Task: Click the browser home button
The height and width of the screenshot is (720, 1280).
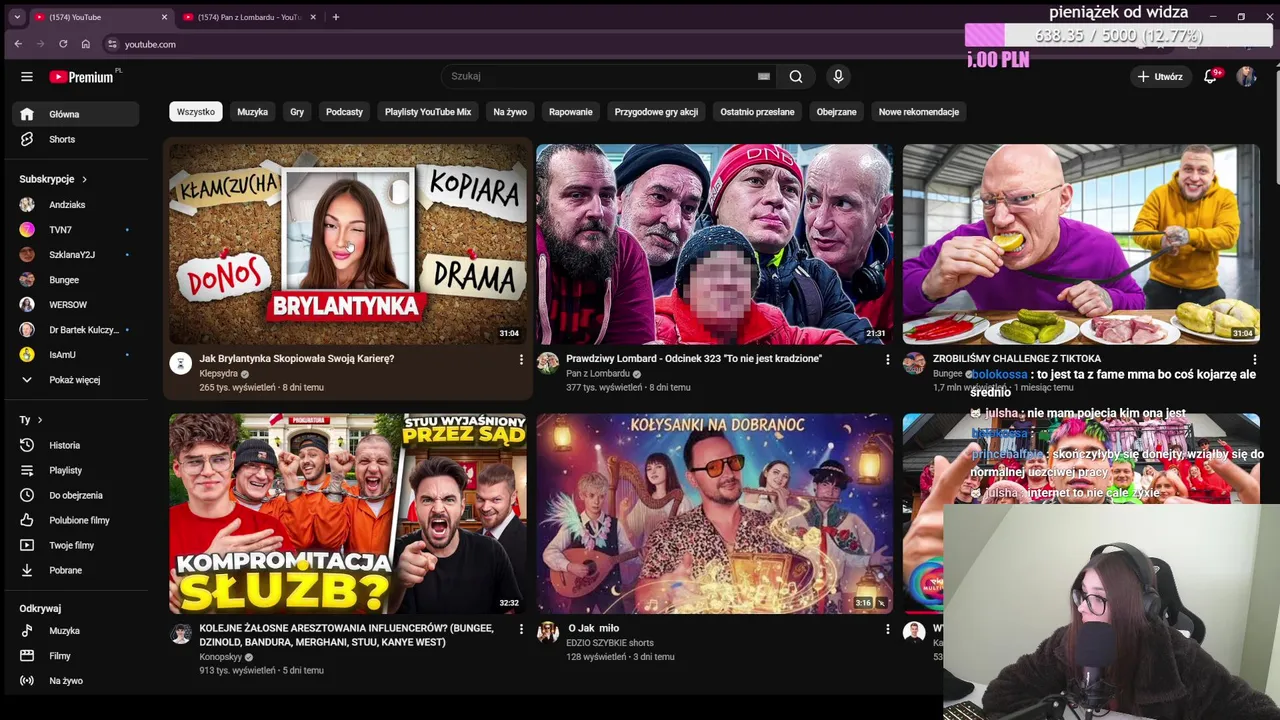Action: point(86,44)
